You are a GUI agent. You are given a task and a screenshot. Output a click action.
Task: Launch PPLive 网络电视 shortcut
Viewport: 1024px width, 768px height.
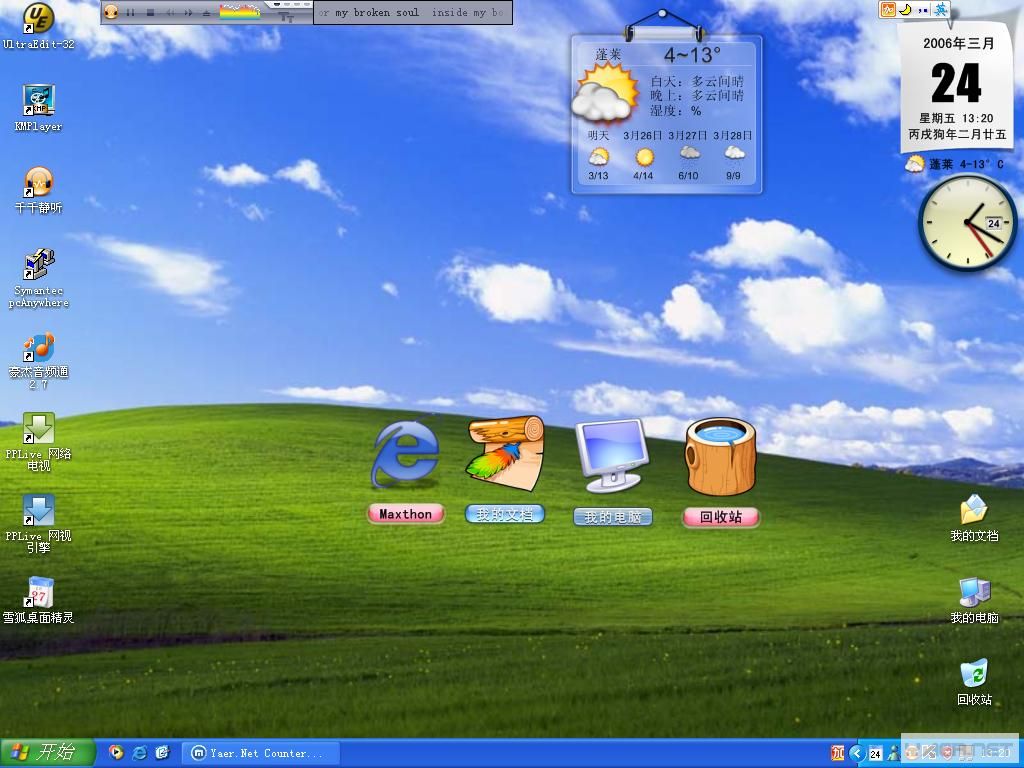point(39,441)
